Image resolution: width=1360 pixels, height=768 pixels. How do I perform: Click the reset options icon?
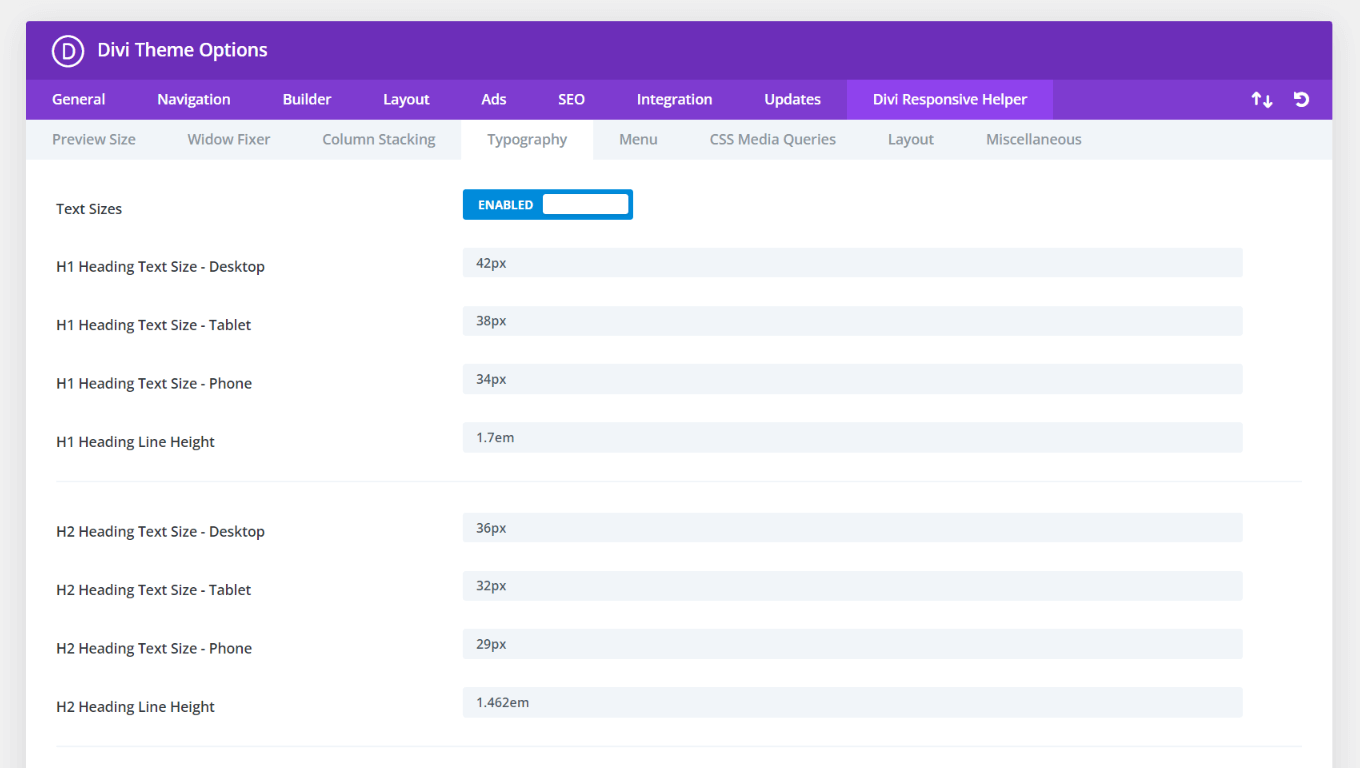[x=1301, y=99]
